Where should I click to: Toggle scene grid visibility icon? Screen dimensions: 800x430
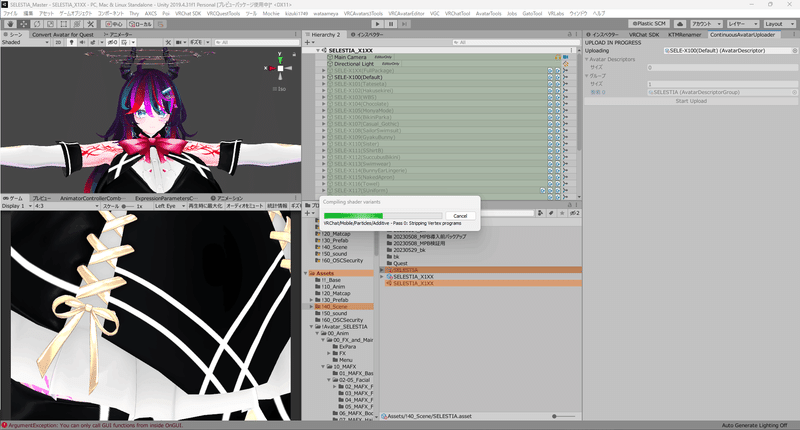pos(124,42)
